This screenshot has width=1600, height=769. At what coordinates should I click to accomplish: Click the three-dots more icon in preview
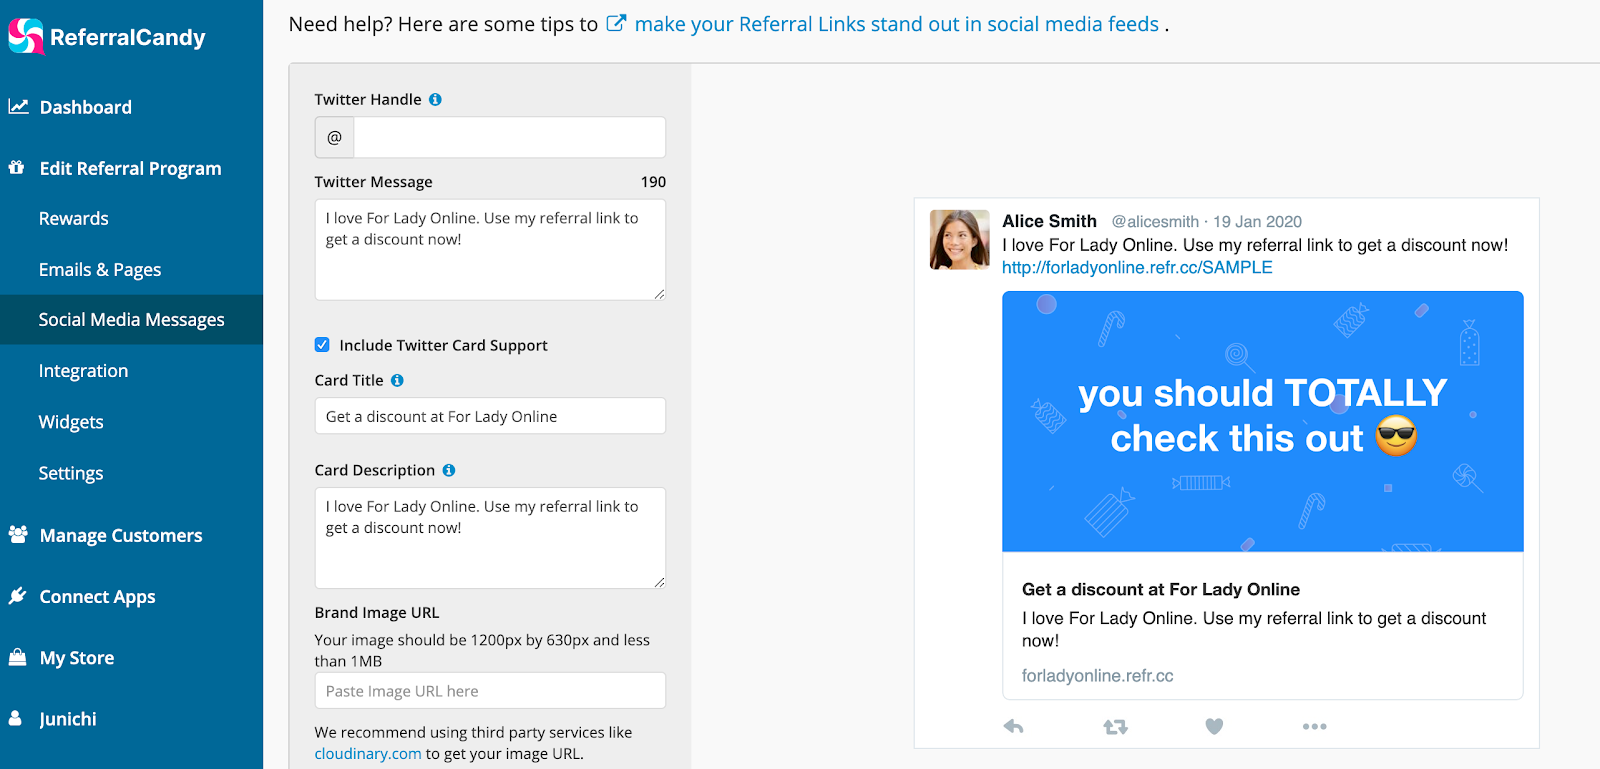(x=1315, y=727)
